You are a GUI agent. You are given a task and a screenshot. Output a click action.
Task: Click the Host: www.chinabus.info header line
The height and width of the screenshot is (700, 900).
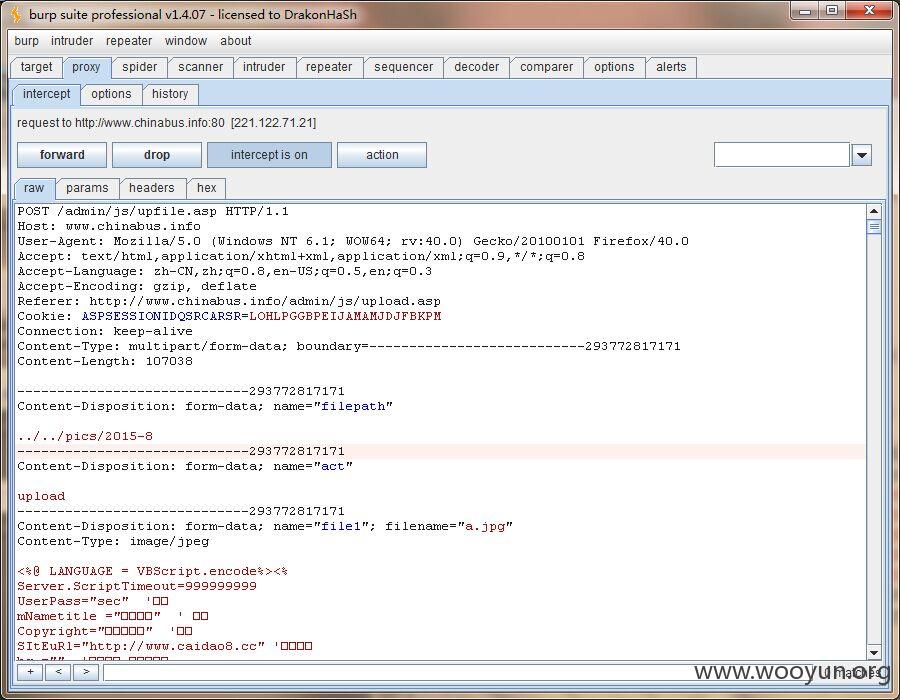click(109, 226)
